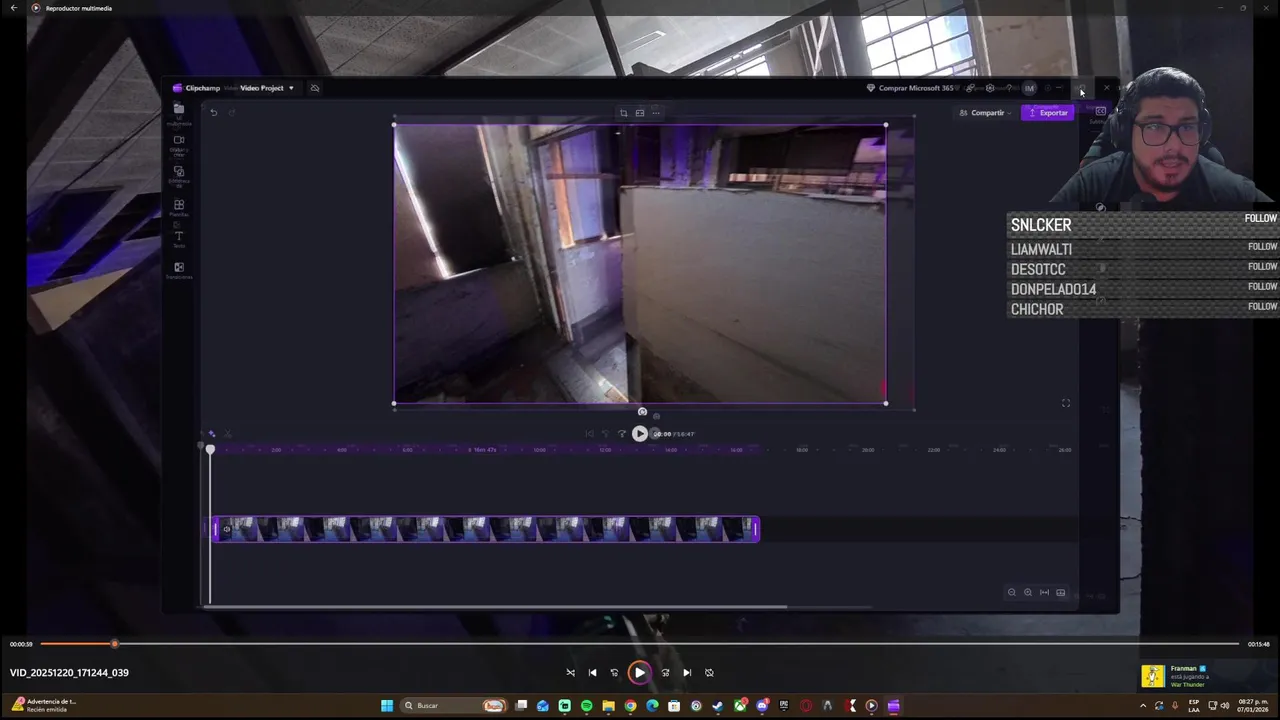Click the DESOTCC username
1280x720 pixels.
tap(1038, 270)
